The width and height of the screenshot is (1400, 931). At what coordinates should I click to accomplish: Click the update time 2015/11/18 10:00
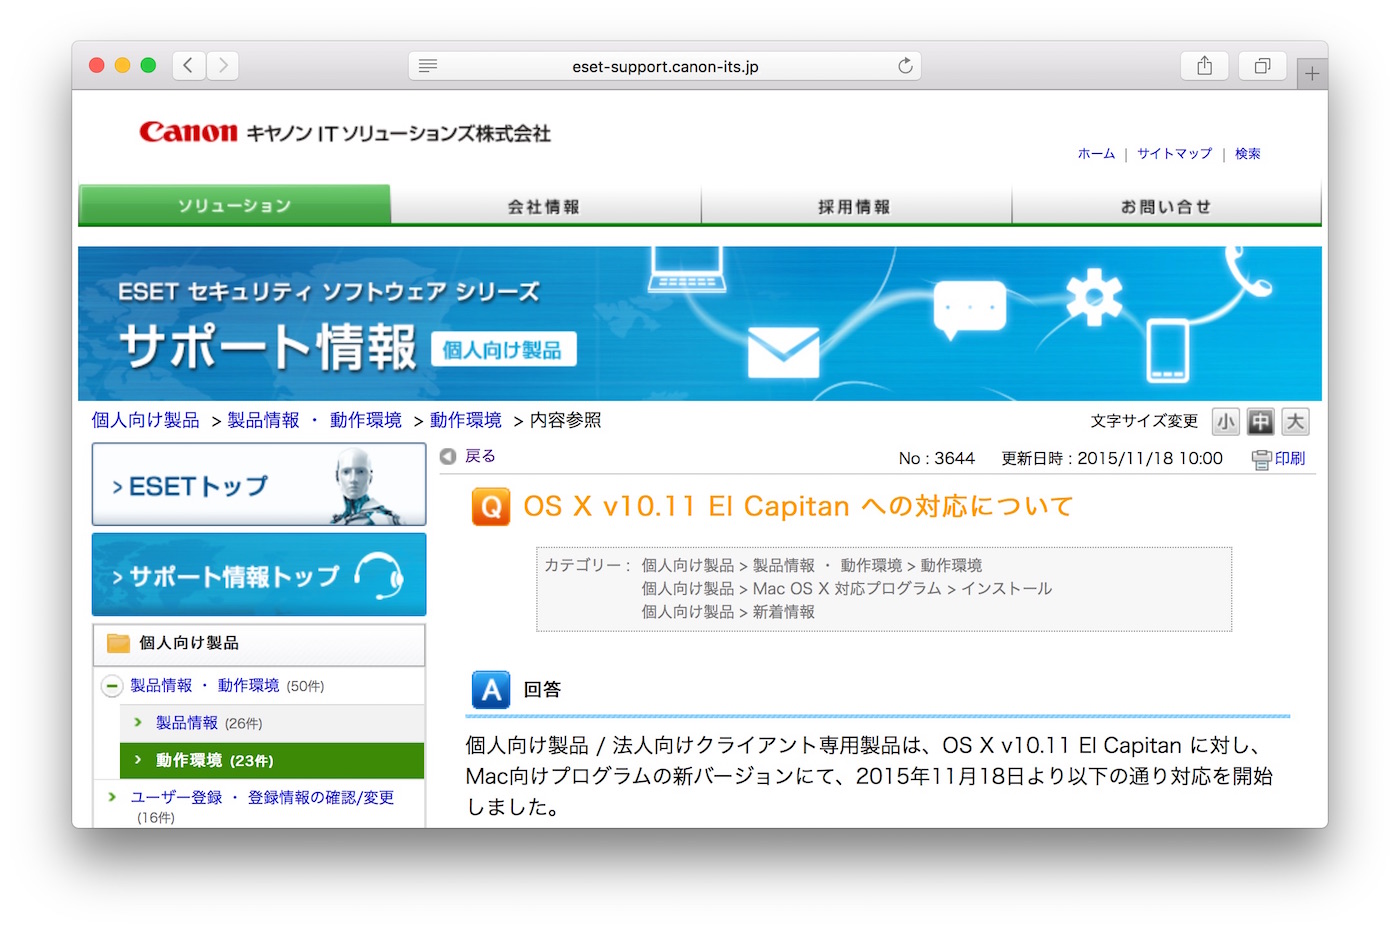tap(1150, 459)
